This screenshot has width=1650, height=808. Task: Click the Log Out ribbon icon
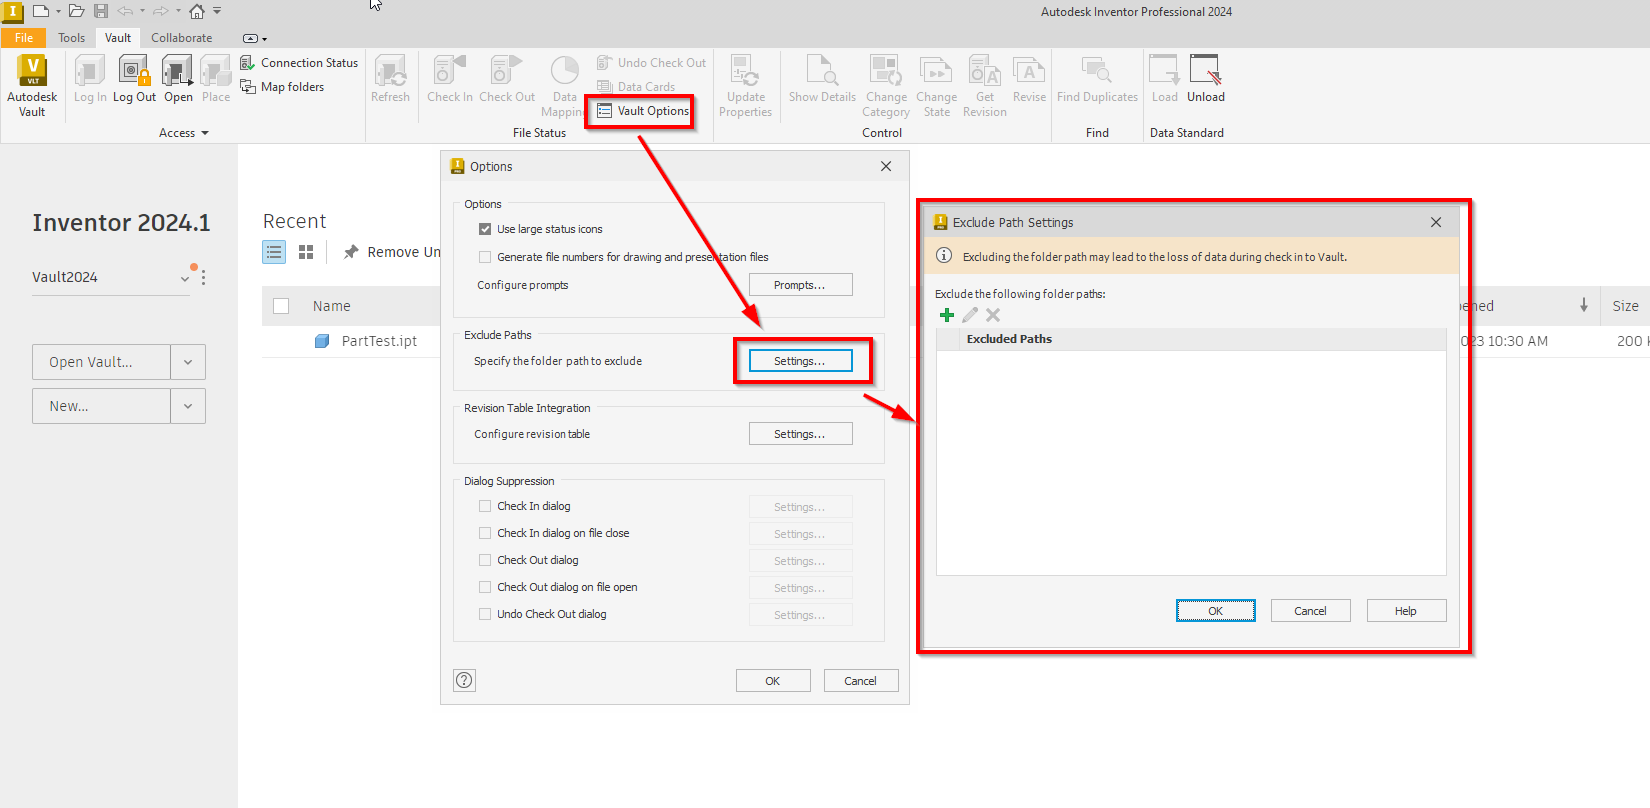click(x=134, y=80)
